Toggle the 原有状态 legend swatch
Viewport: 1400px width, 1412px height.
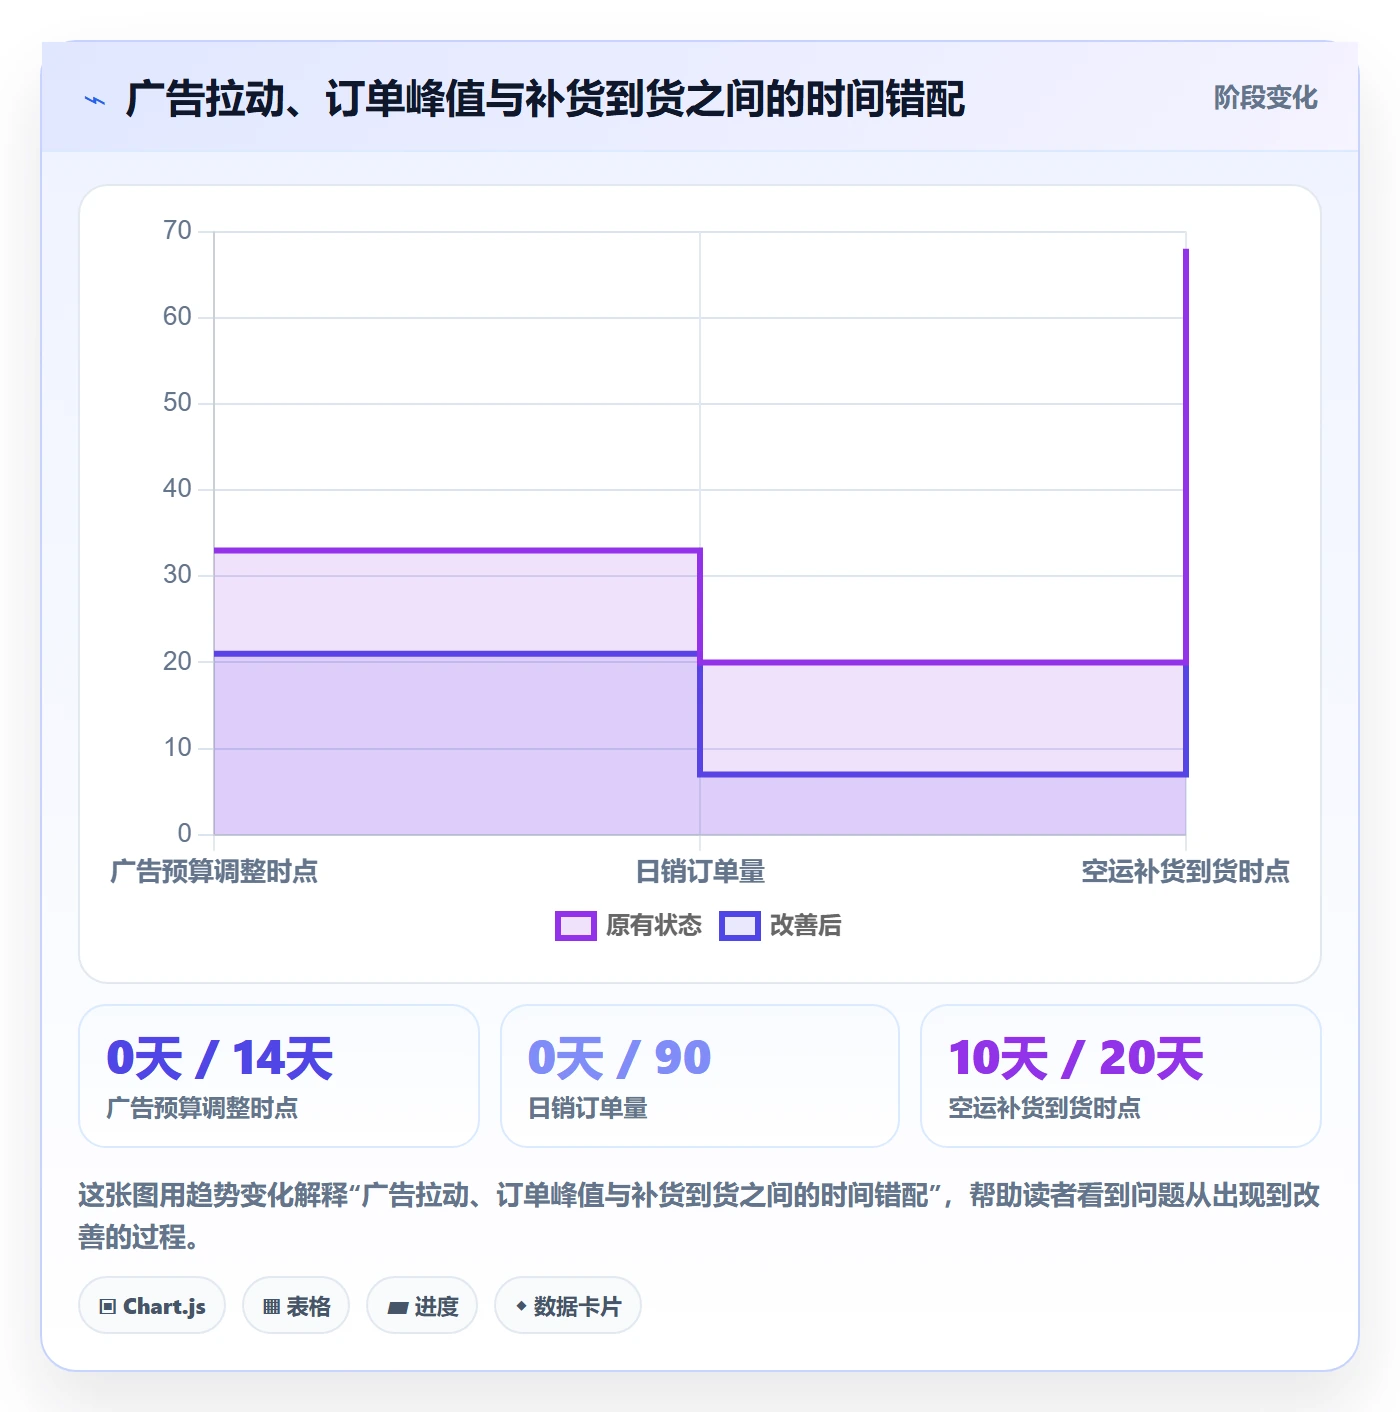(576, 926)
